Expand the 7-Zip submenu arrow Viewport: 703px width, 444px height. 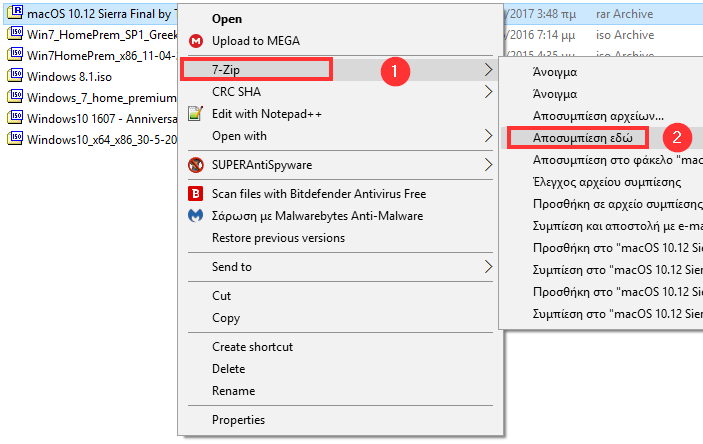[488, 70]
